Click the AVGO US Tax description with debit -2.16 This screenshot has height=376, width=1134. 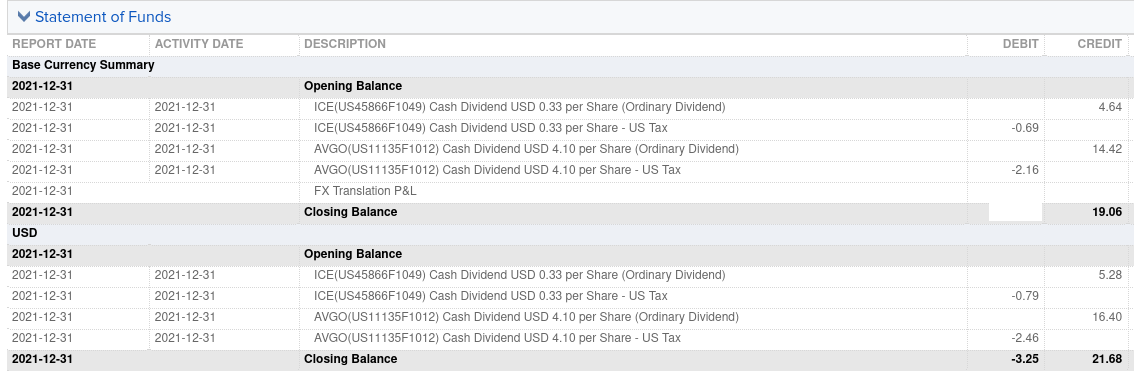[x=498, y=170]
